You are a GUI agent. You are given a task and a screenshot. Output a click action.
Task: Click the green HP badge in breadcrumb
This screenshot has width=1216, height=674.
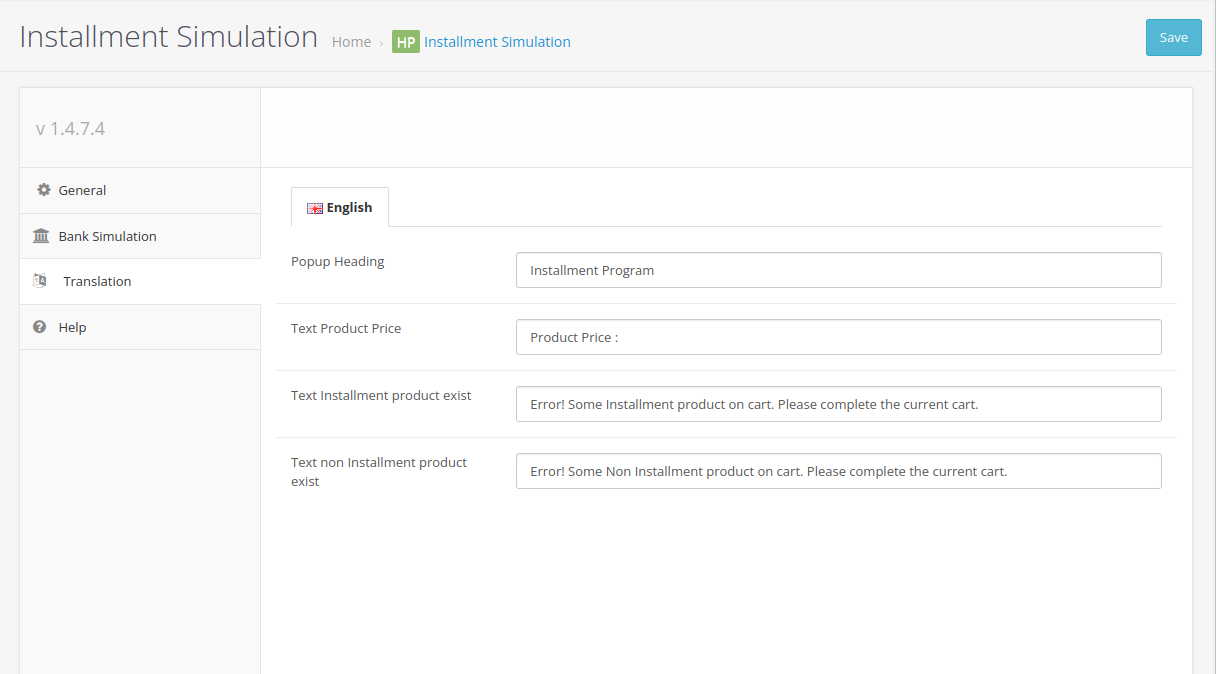pos(405,42)
